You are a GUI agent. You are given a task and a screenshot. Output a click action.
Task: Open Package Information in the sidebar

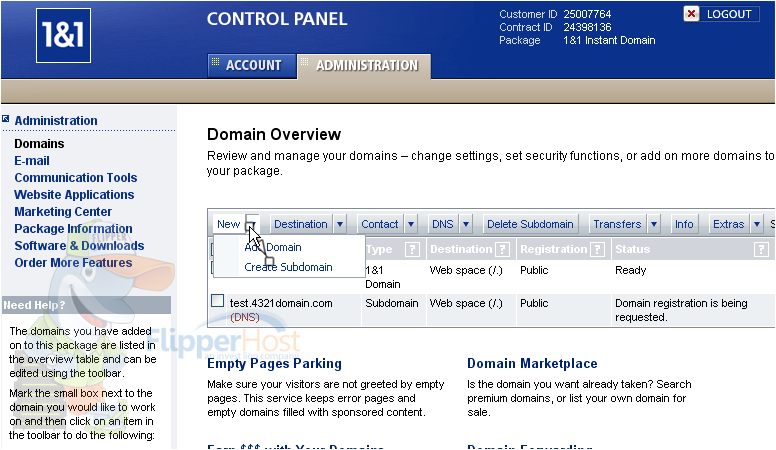click(73, 229)
